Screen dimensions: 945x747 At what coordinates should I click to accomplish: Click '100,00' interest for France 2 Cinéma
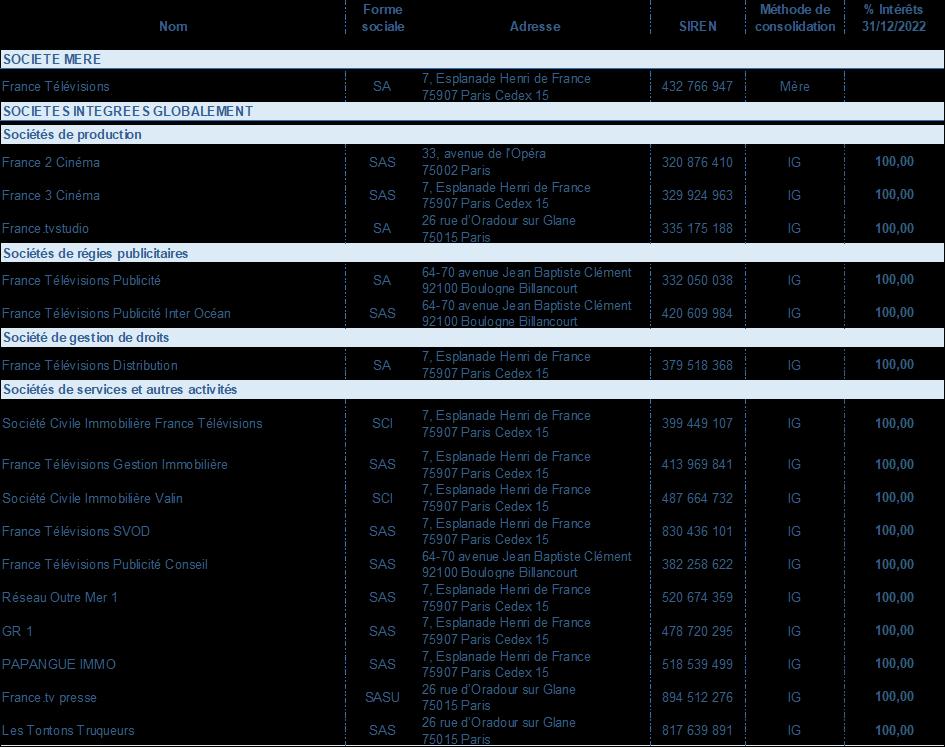coord(894,162)
